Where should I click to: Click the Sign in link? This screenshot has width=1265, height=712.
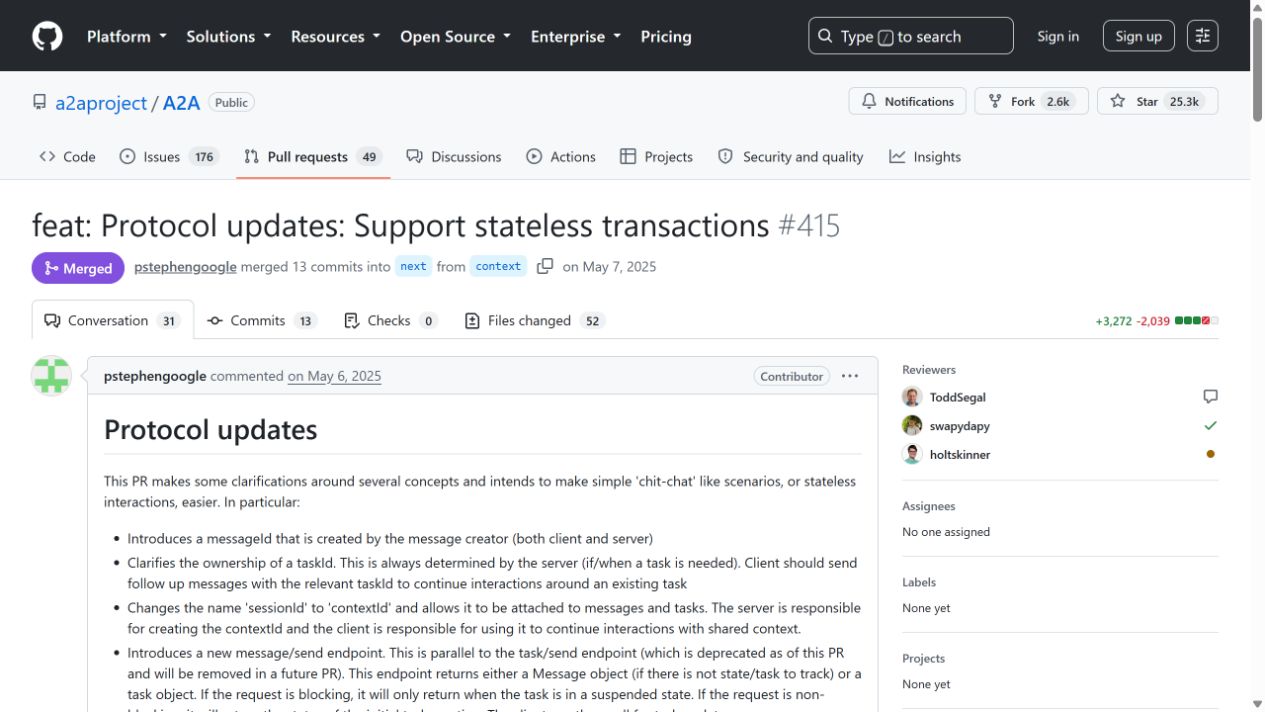1058,36
